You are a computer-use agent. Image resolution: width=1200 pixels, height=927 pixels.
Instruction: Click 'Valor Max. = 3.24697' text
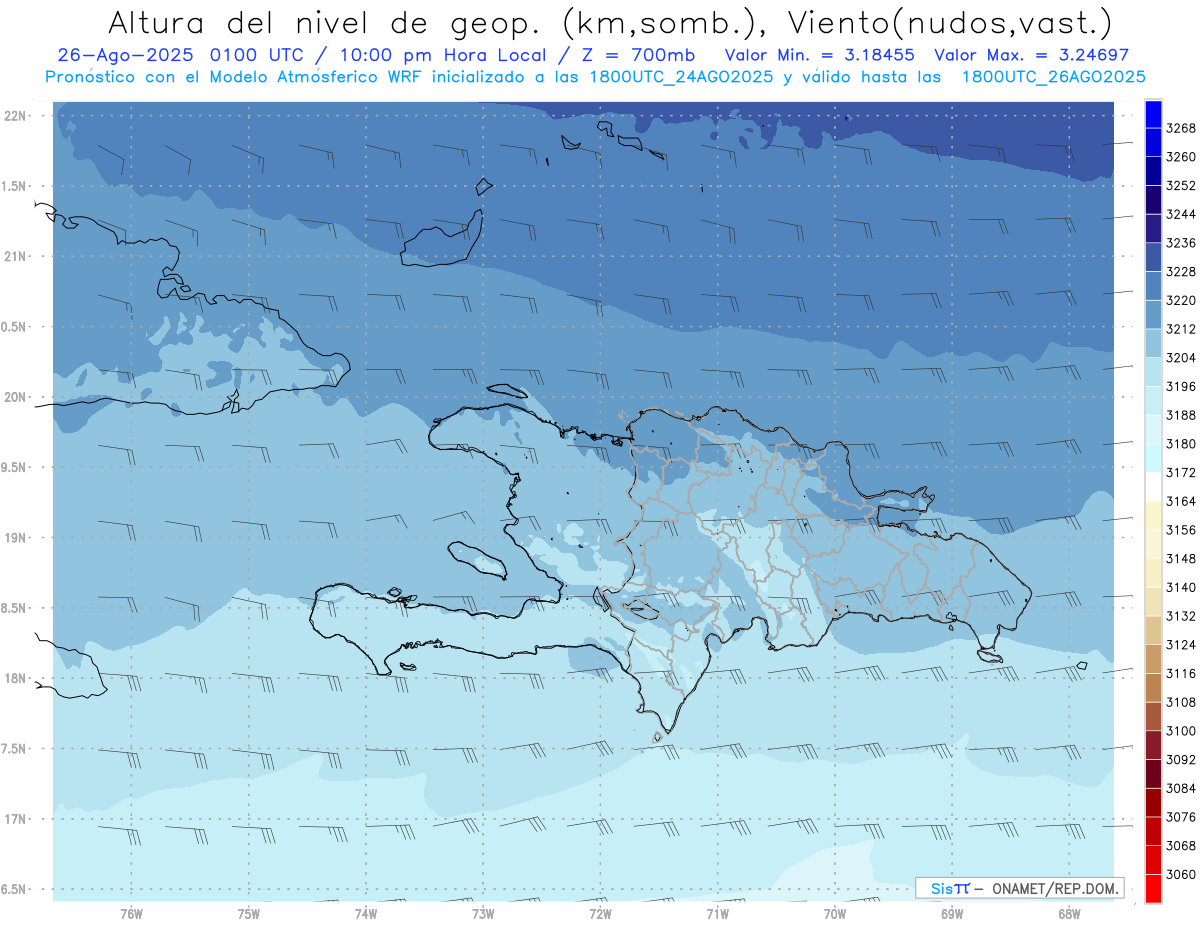pos(1032,56)
